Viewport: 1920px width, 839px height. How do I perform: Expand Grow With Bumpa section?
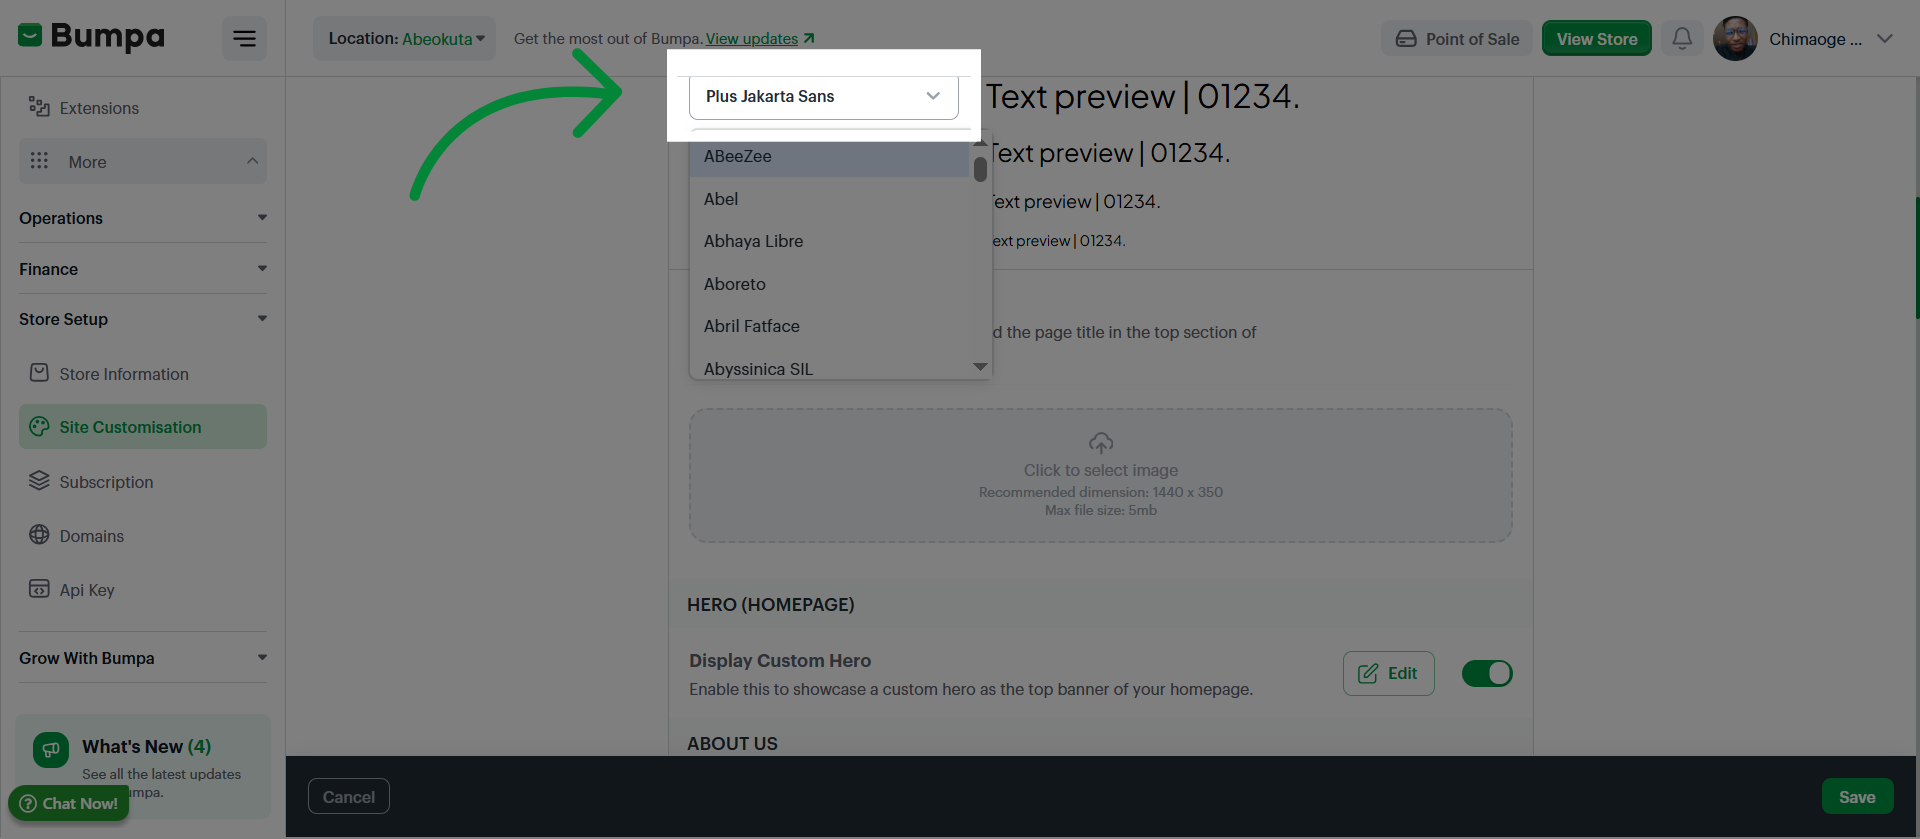tap(143, 658)
